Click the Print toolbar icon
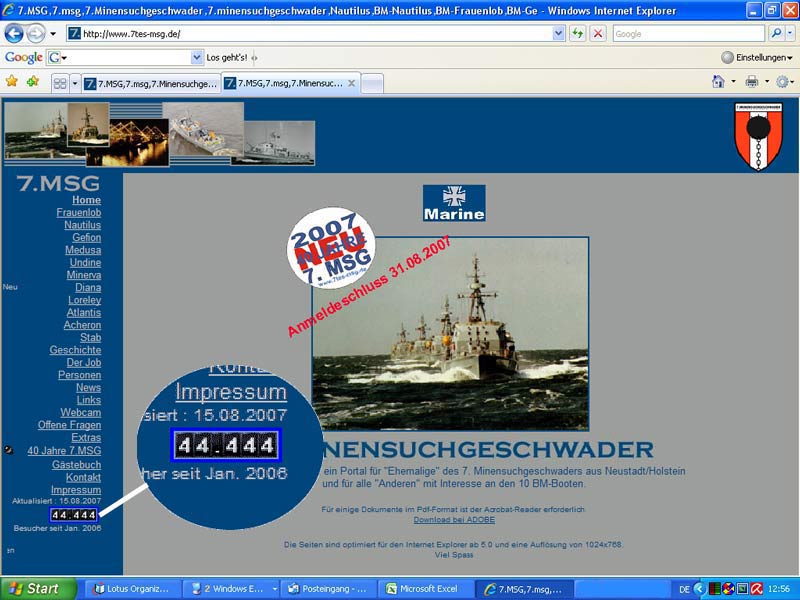 click(752, 82)
